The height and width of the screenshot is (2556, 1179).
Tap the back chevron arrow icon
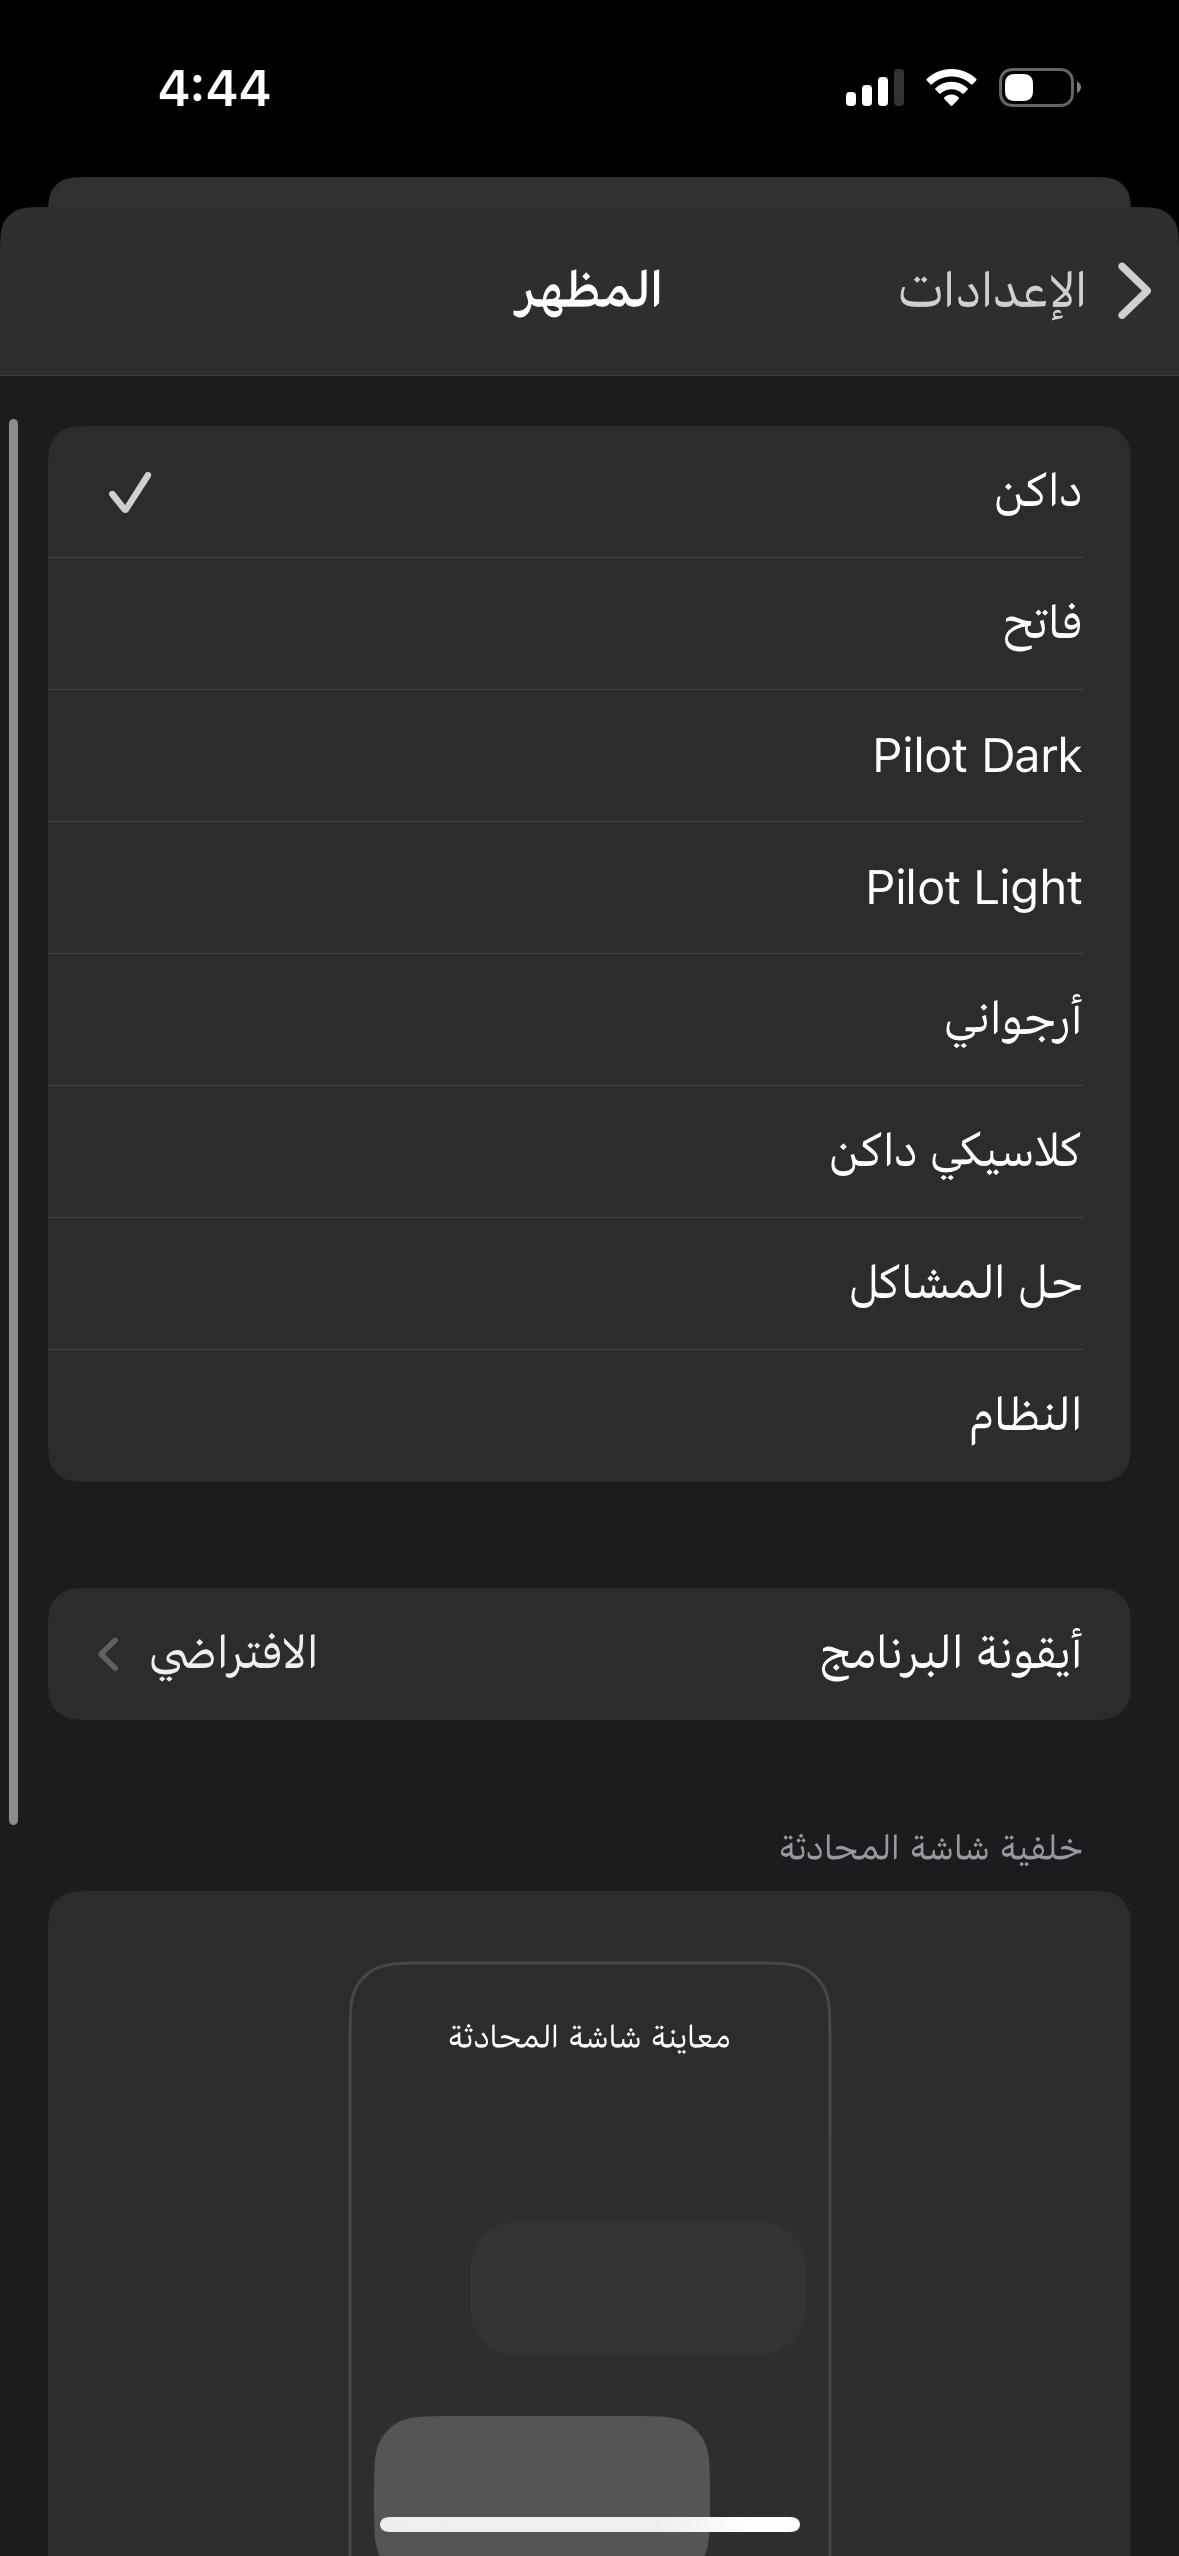(1133, 292)
